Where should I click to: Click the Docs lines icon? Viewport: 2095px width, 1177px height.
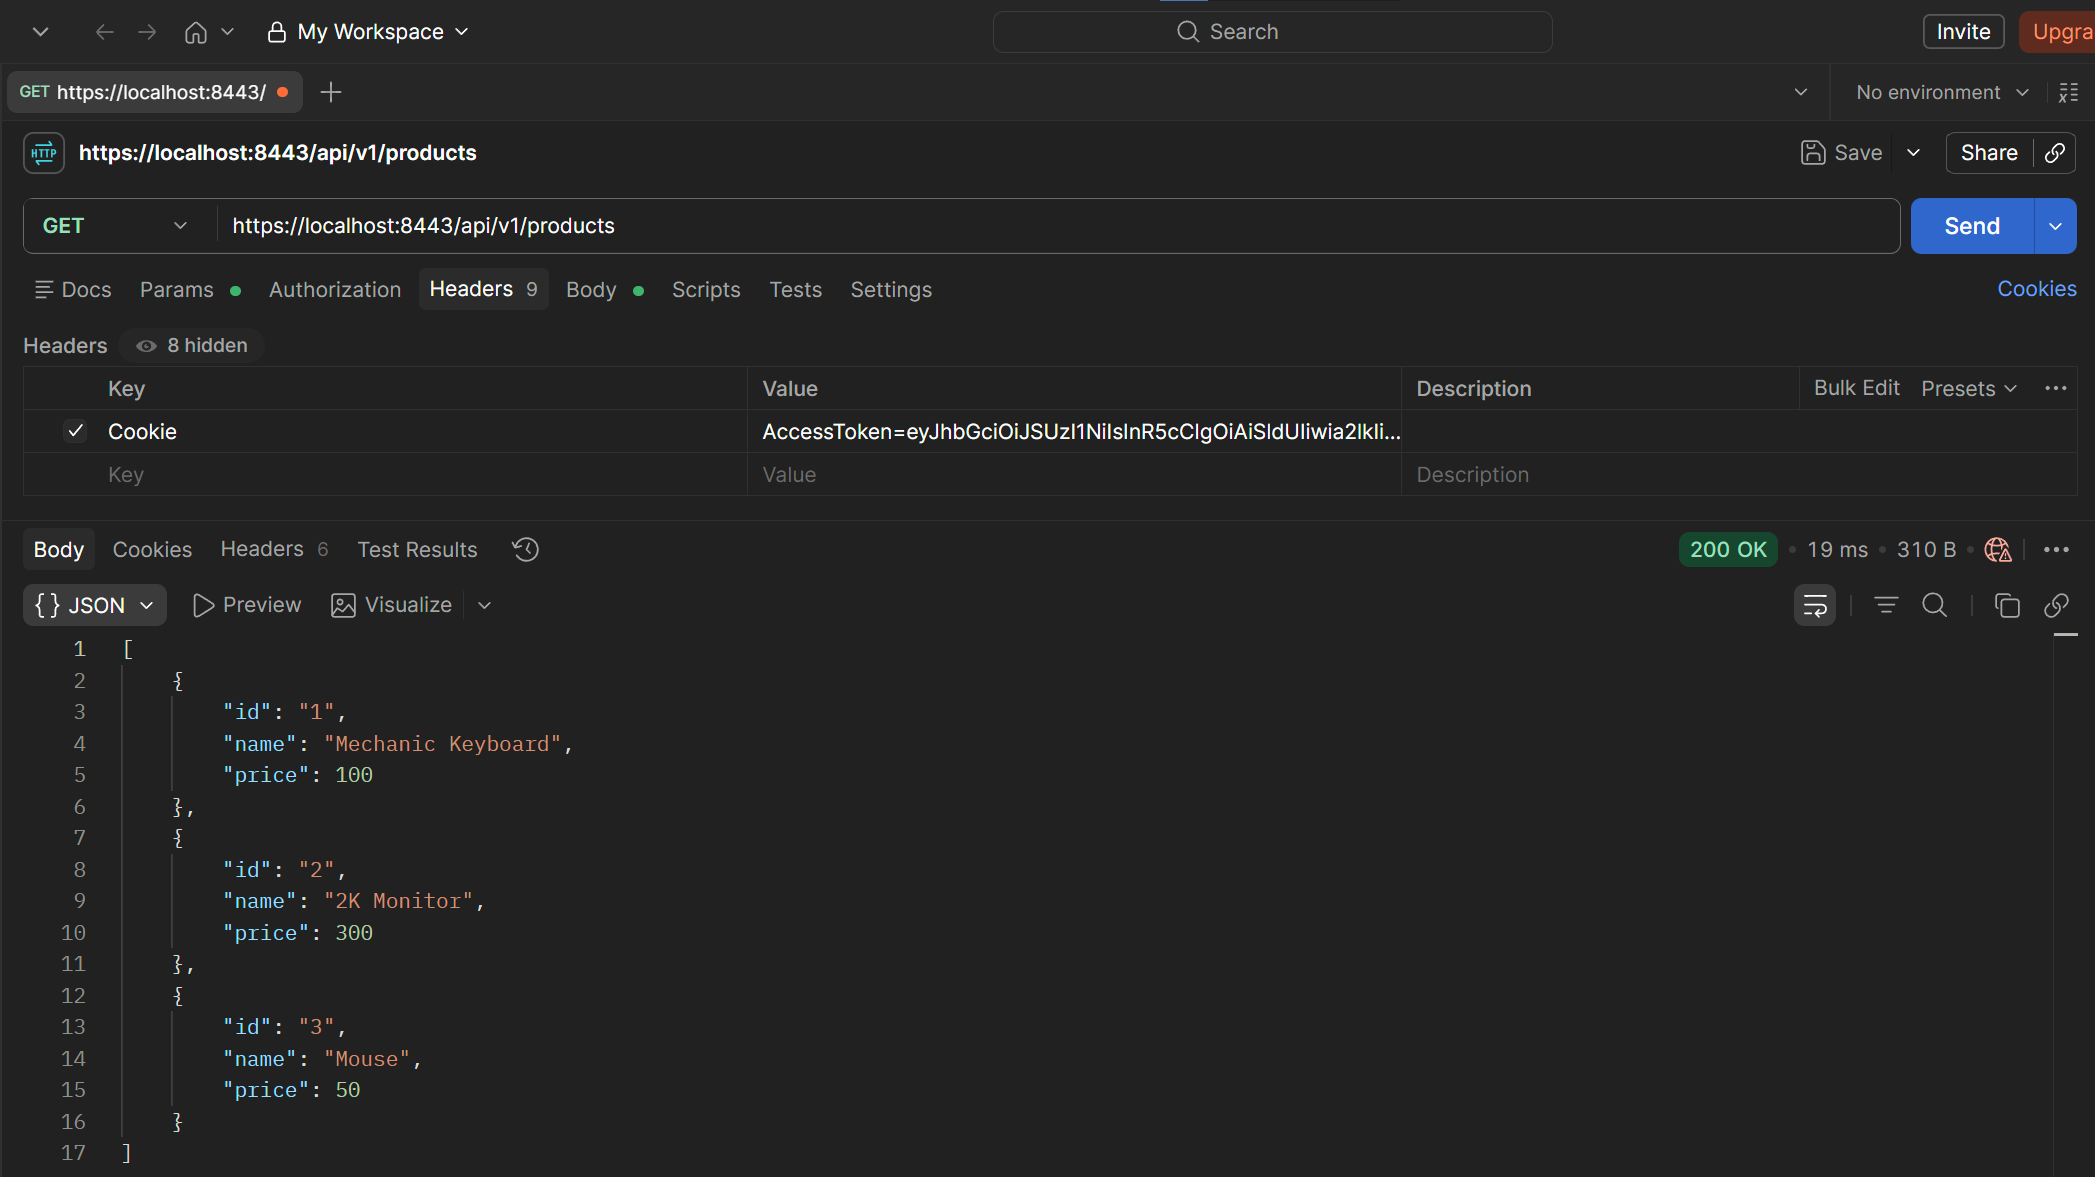pos(44,290)
